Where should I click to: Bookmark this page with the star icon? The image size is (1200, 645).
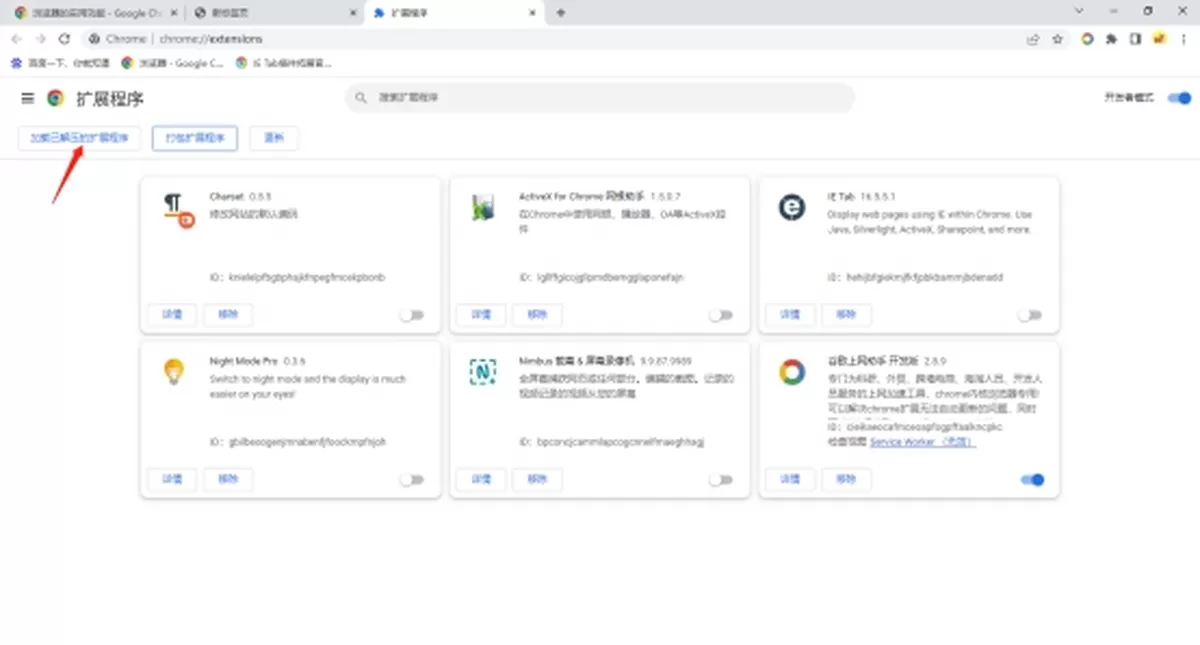(1057, 39)
